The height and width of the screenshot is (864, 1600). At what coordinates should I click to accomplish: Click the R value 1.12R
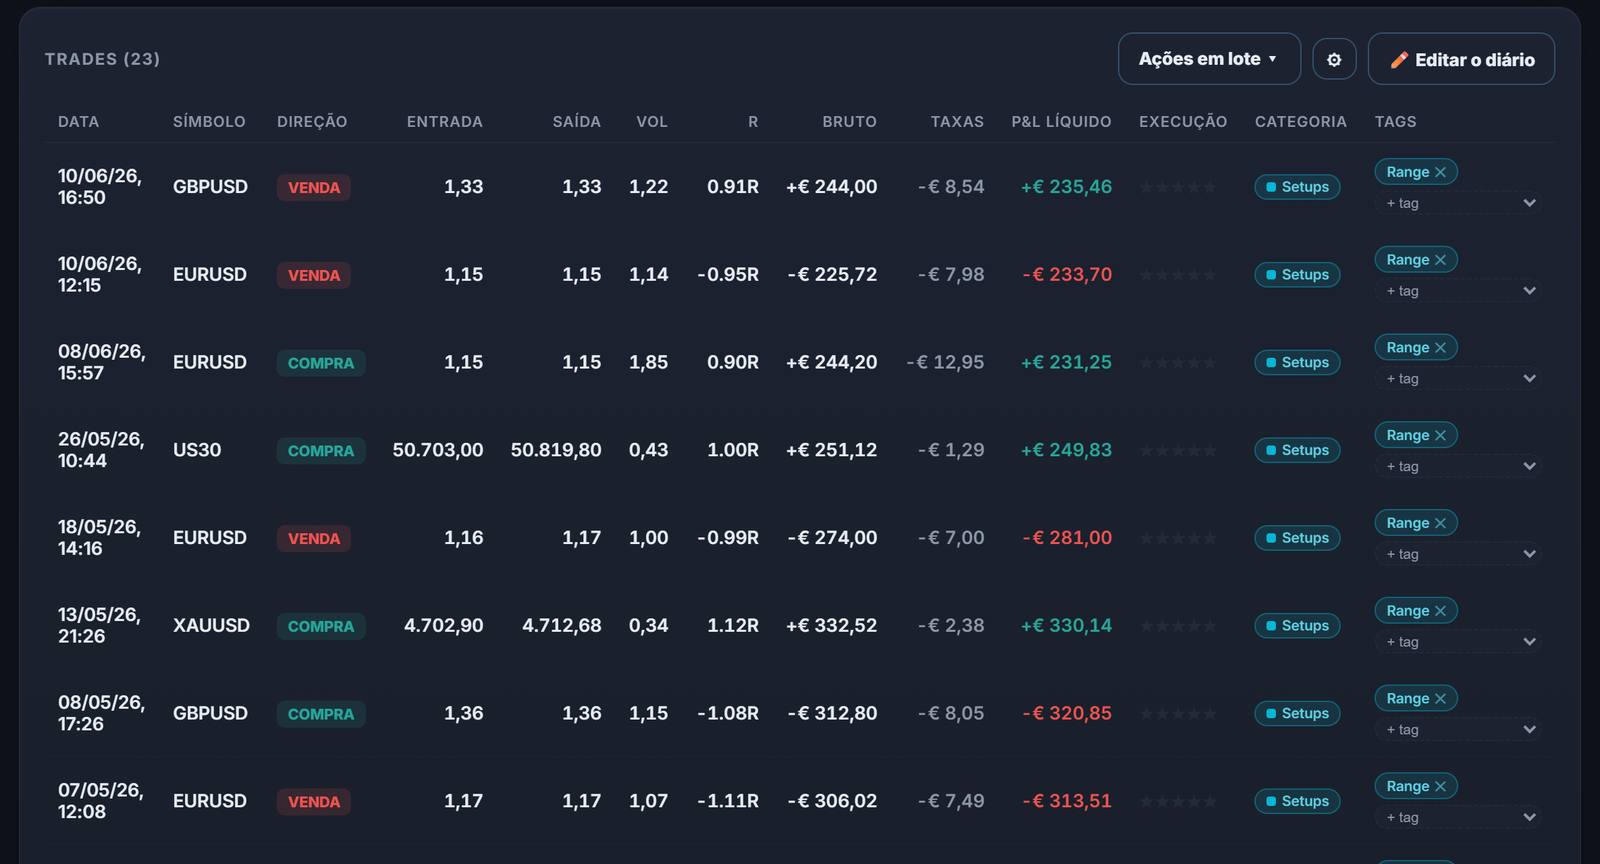coord(733,626)
